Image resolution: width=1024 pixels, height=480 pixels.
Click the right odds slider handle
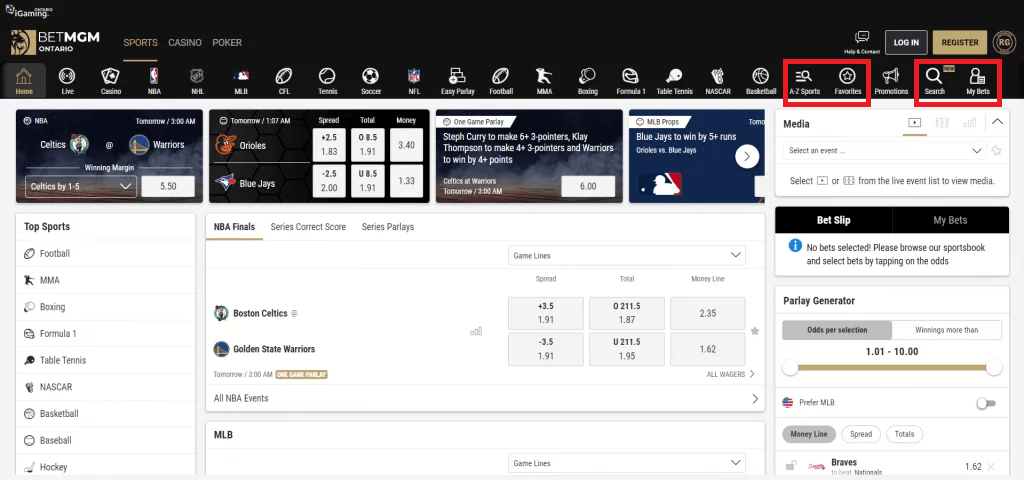(994, 368)
